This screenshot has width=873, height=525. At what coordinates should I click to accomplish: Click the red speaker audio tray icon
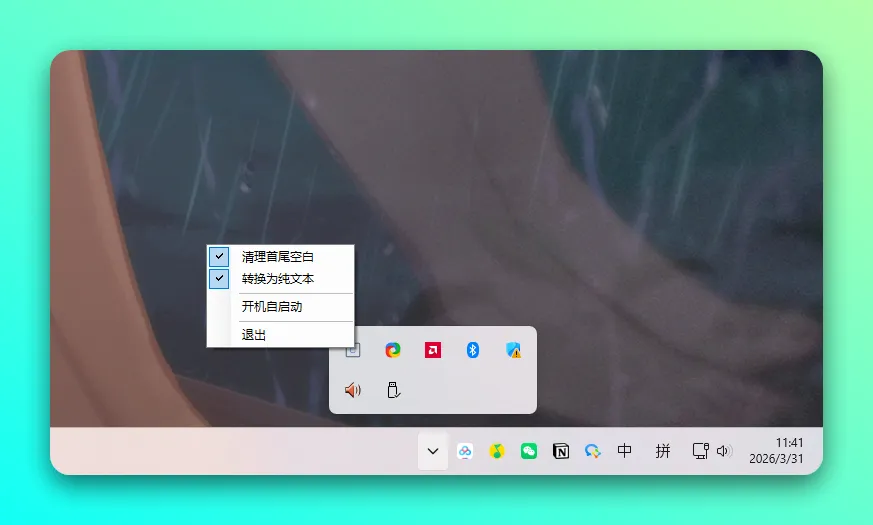pyautogui.click(x=353, y=390)
